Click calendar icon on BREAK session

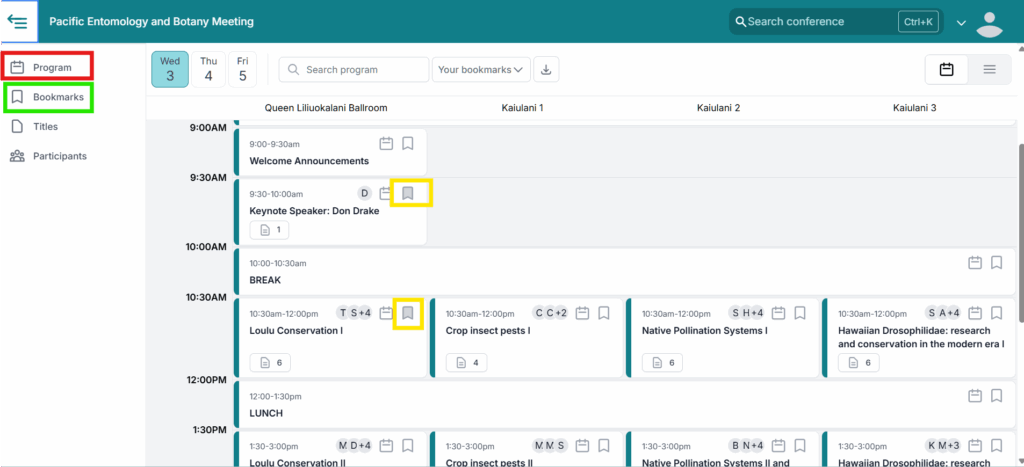[x=975, y=263]
